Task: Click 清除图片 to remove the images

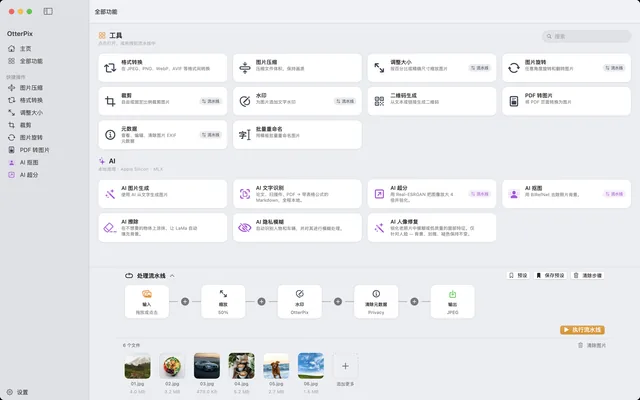Action: tap(592, 345)
